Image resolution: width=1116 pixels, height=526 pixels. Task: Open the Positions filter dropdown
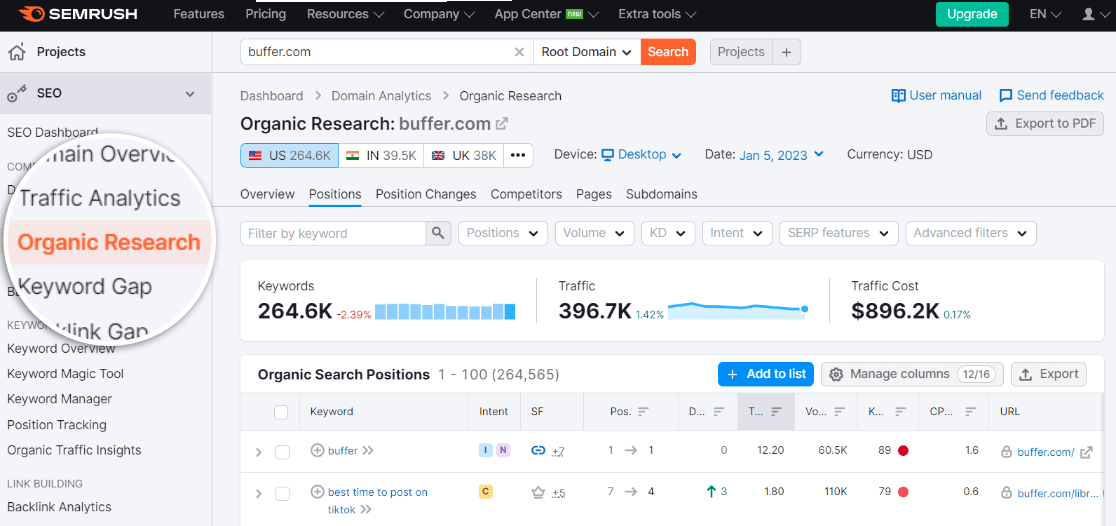coord(502,233)
